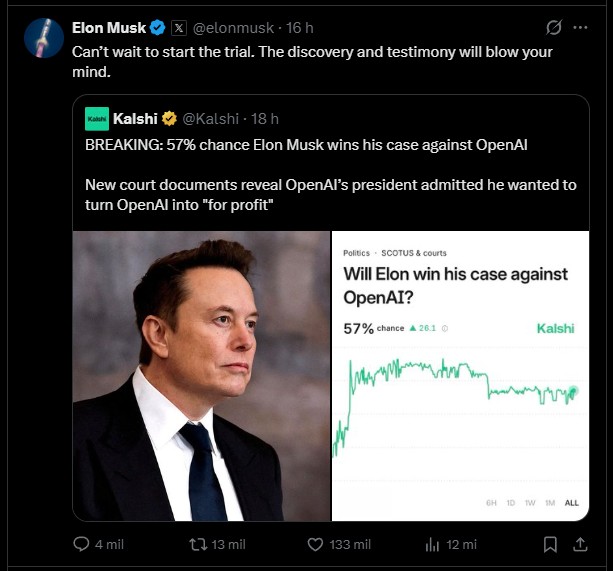This screenshot has width=613, height=571.
Task: Open the post views analytics icon
Action: [x=433, y=544]
